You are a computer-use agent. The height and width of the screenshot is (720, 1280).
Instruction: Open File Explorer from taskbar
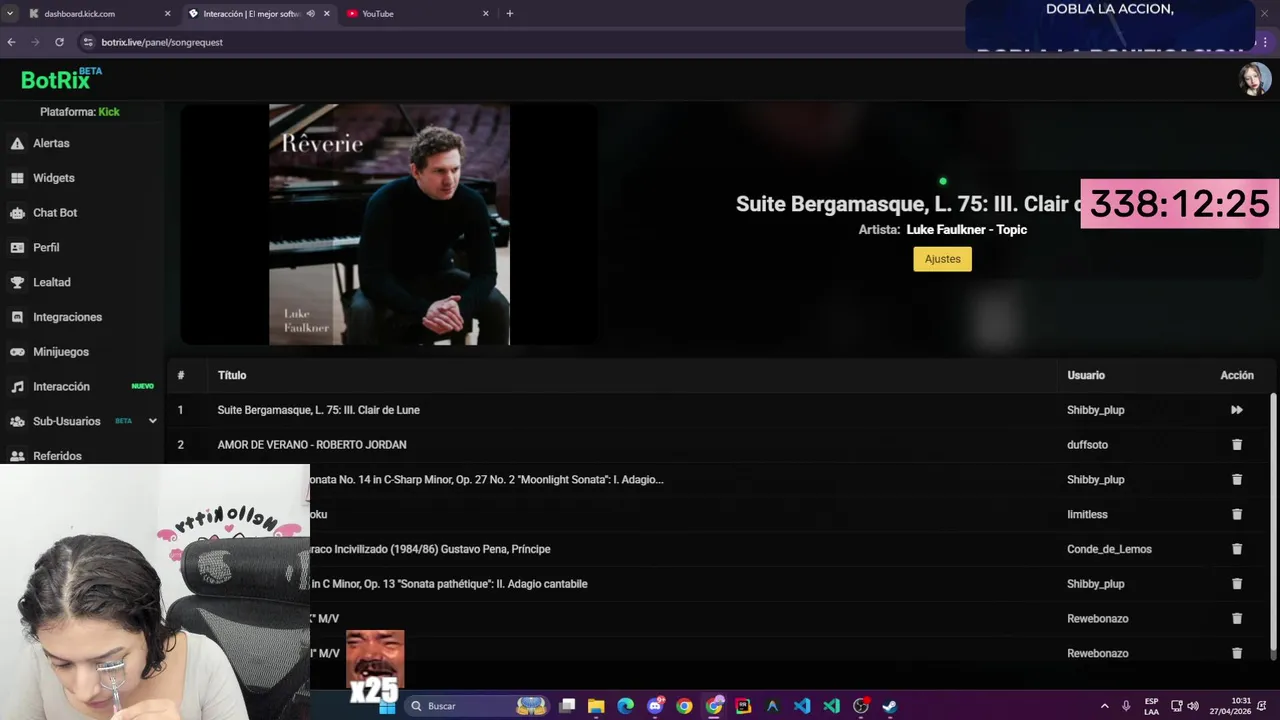pyautogui.click(x=596, y=706)
